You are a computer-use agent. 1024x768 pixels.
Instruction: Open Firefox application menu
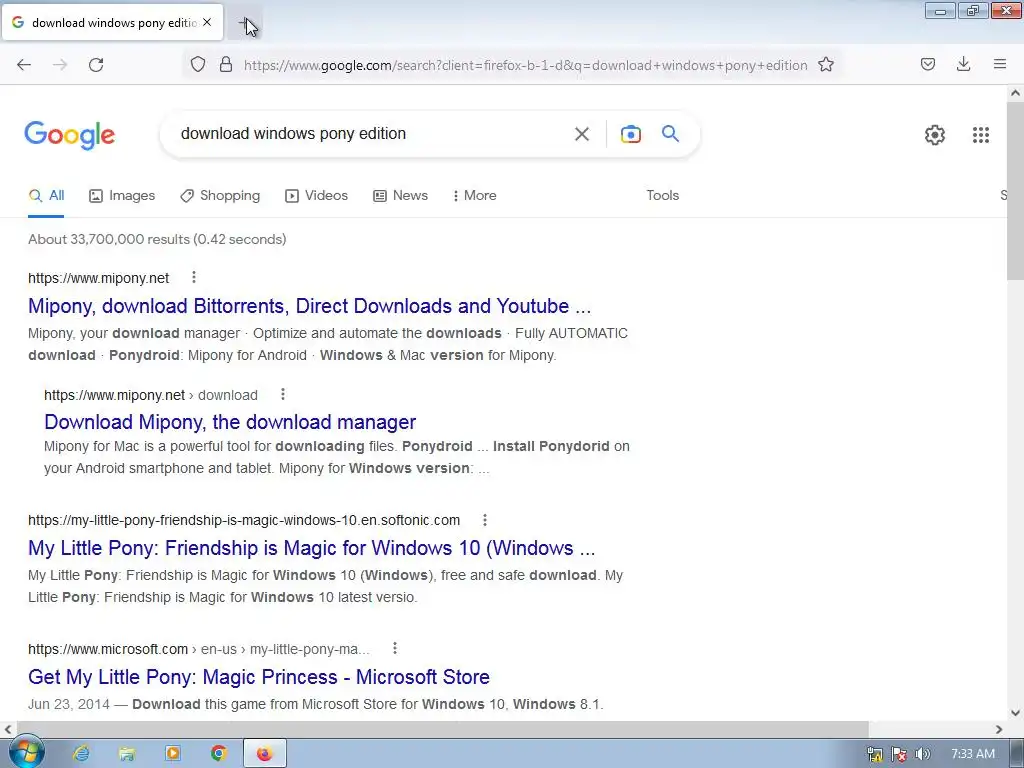1000,65
